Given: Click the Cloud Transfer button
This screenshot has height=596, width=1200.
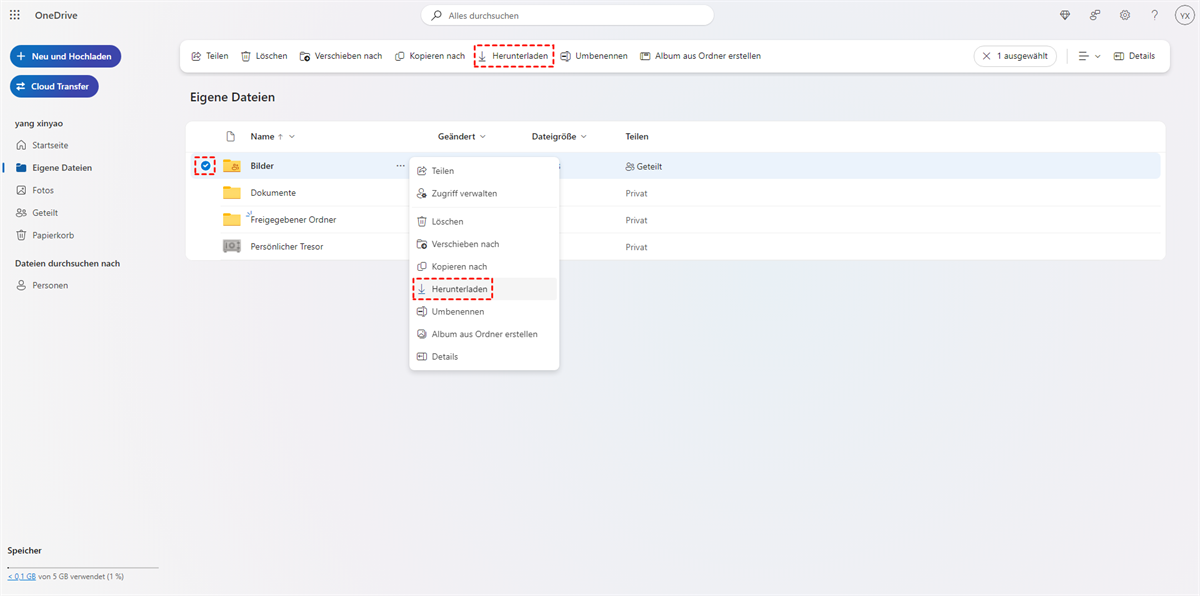Looking at the screenshot, I should pyautogui.click(x=54, y=86).
